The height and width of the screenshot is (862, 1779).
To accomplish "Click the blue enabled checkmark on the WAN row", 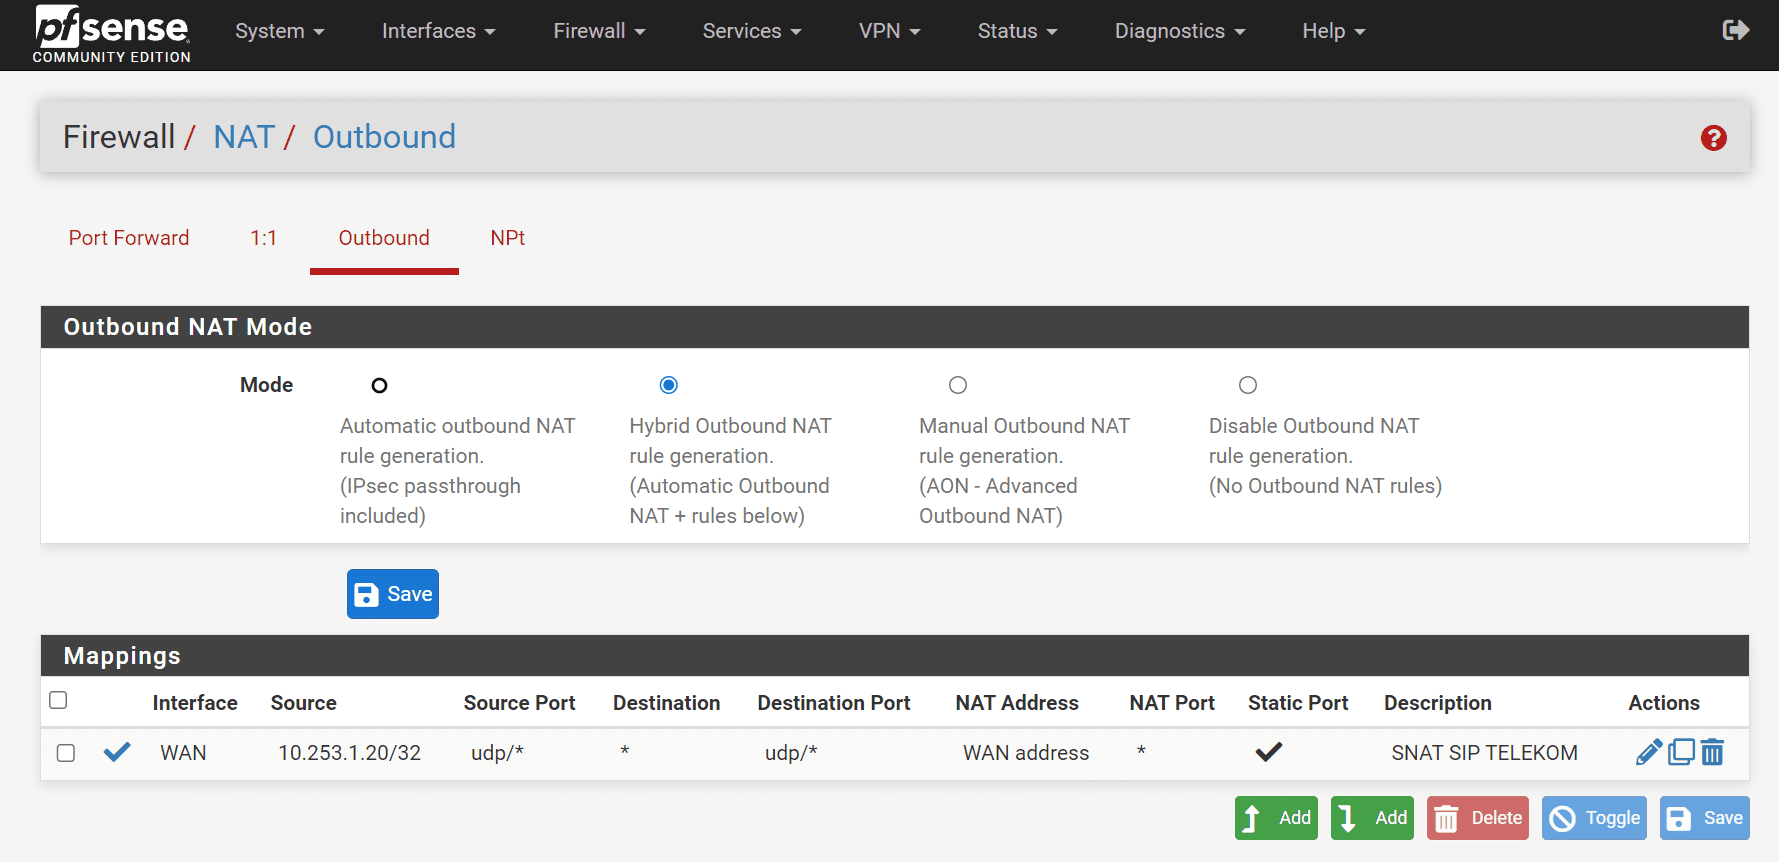I will 117,752.
